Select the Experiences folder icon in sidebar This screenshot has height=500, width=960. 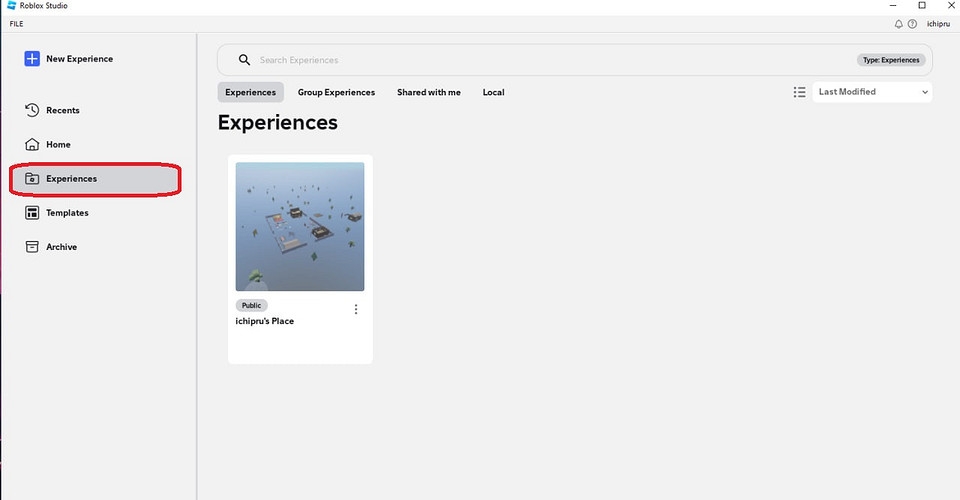point(33,179)
